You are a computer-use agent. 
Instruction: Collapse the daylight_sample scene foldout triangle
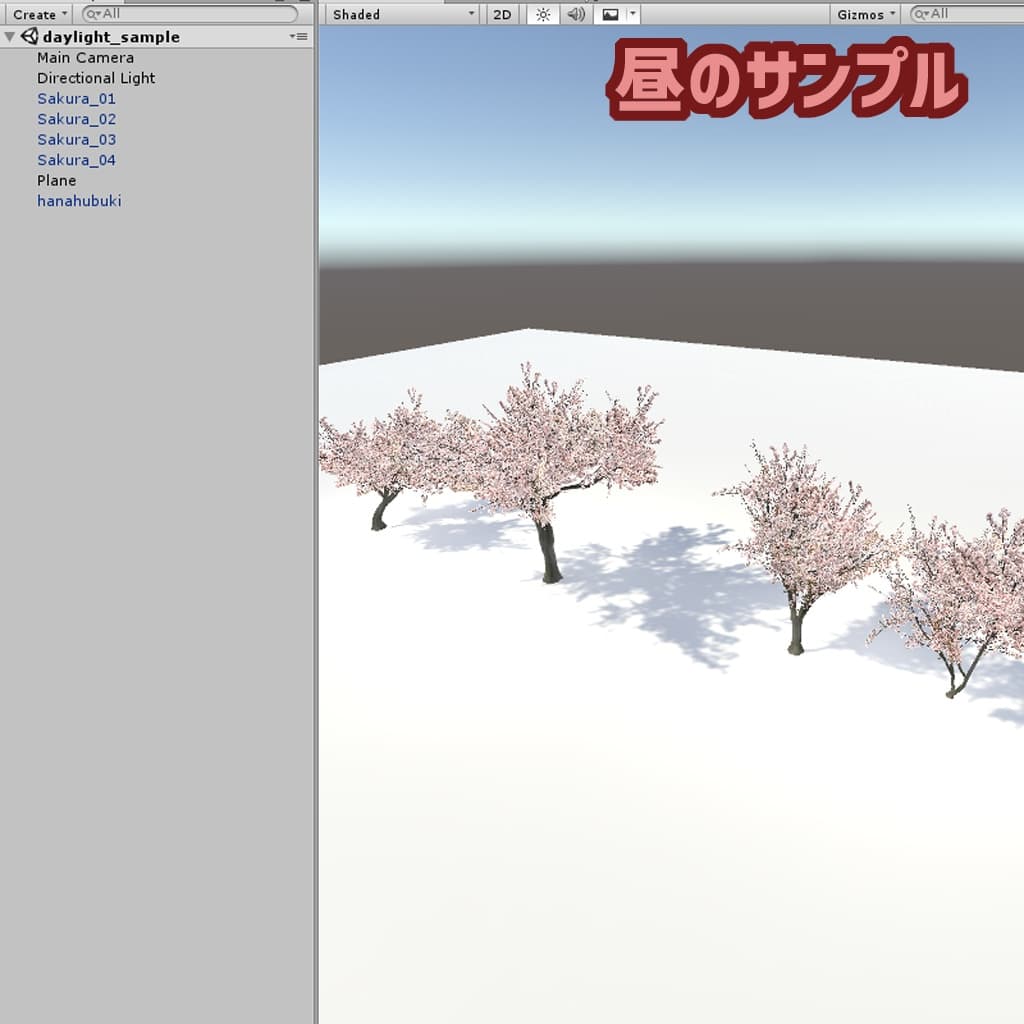tap(10, 37)
